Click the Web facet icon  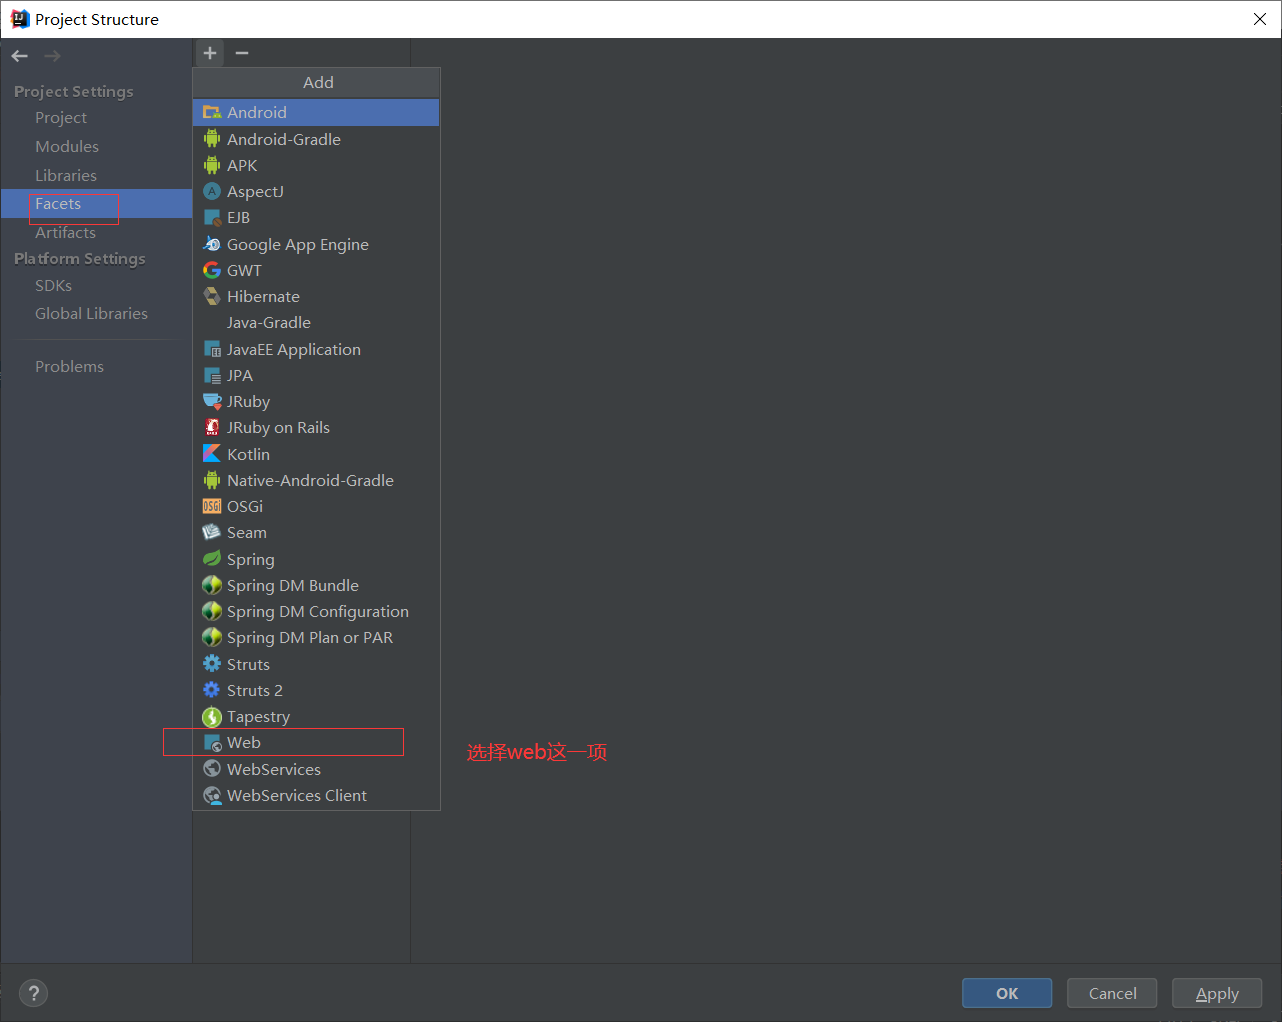click(x=212, y=742)
